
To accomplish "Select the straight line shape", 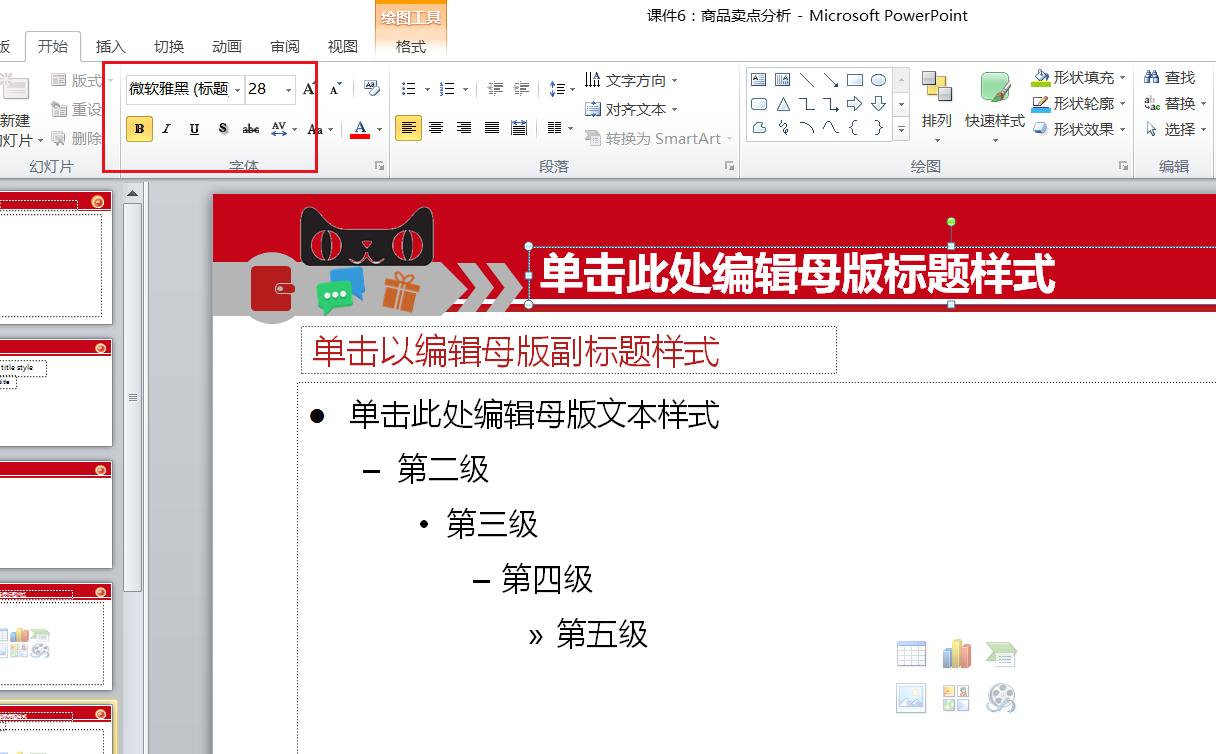I will (x=806, y=80).
